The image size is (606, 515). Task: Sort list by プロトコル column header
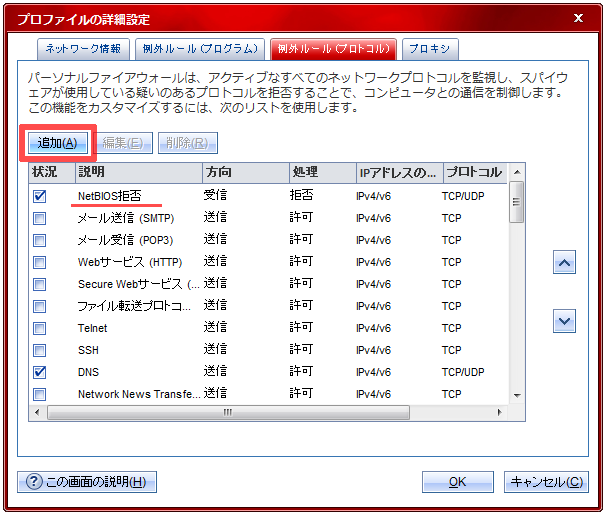[474, 172]
